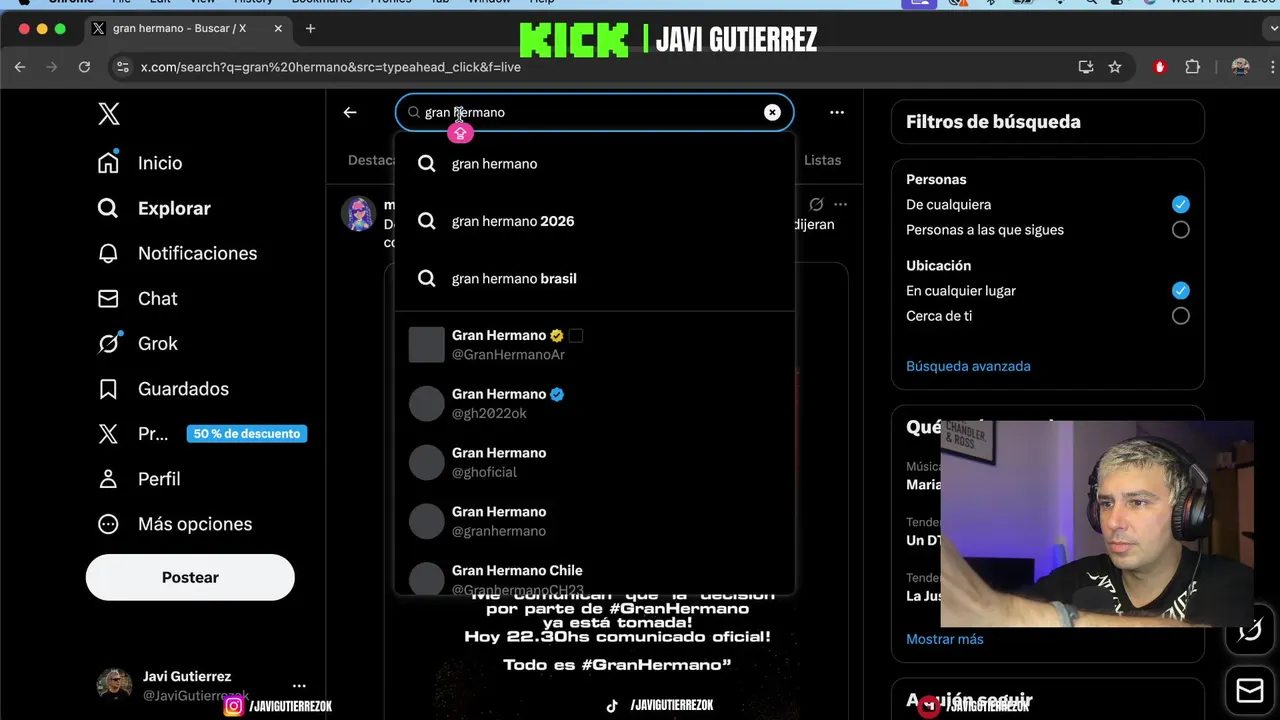Click the X logo in sidebar
This screenshot has width=1280, height=720.
(109, 114)
